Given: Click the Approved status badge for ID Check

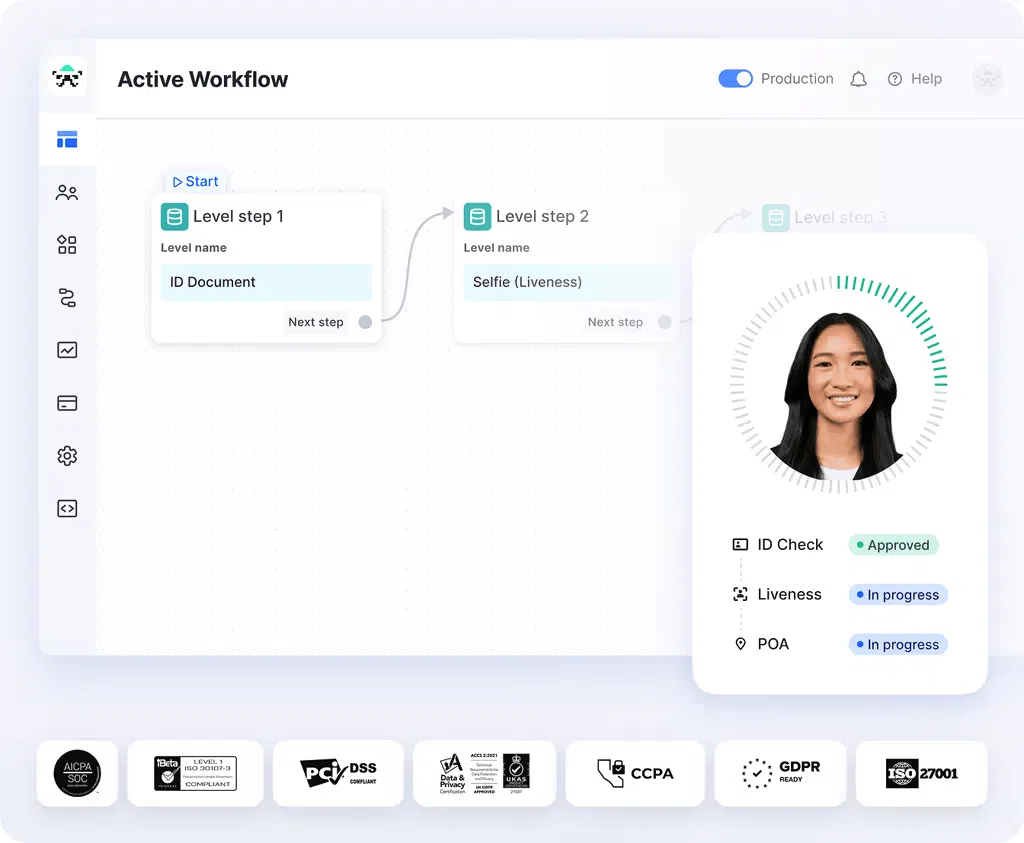Looking at the screenshot, I should [893, 545].
